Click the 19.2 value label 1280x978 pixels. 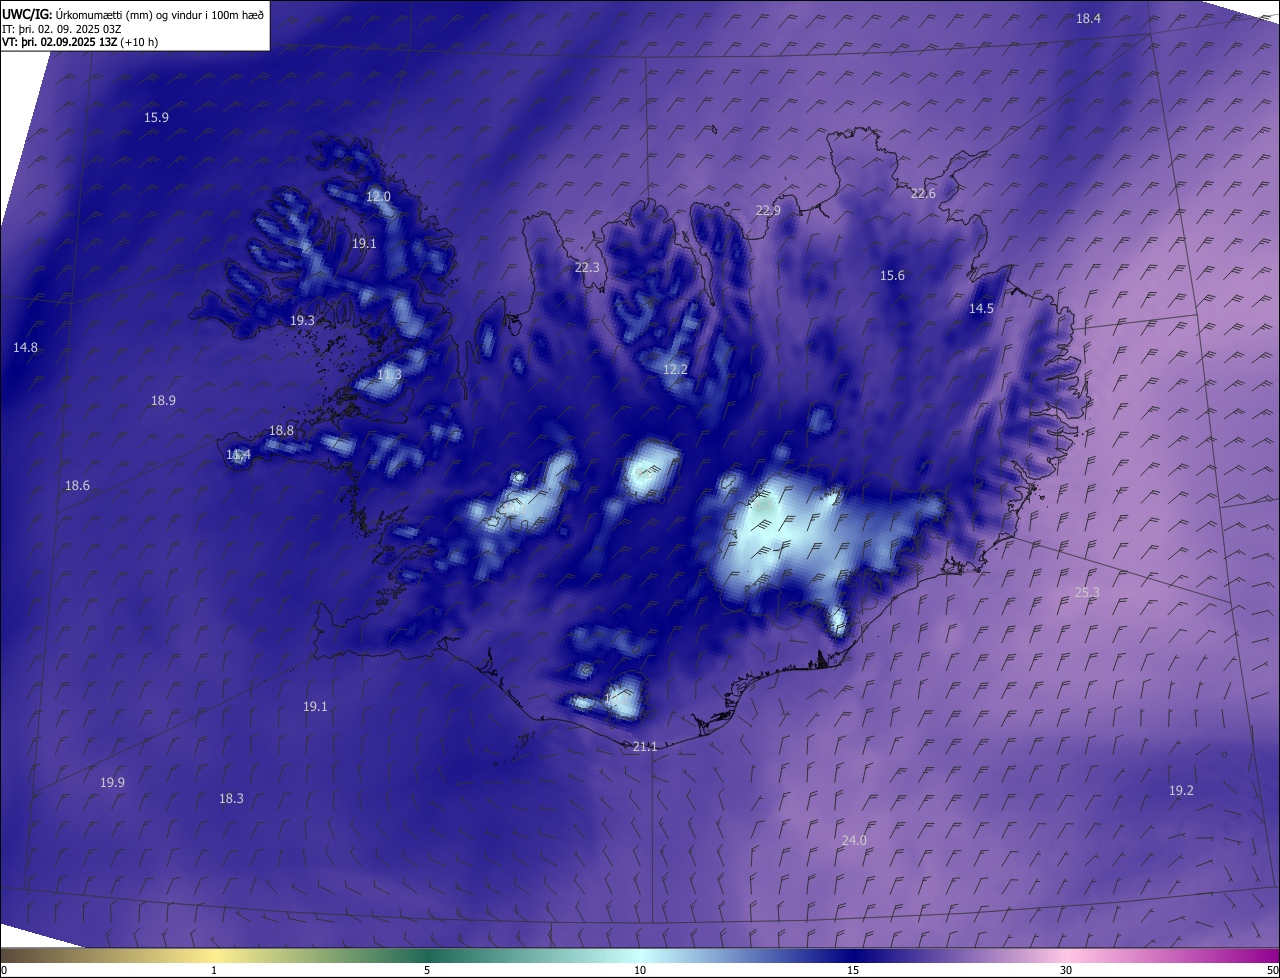coord(1181,790)
